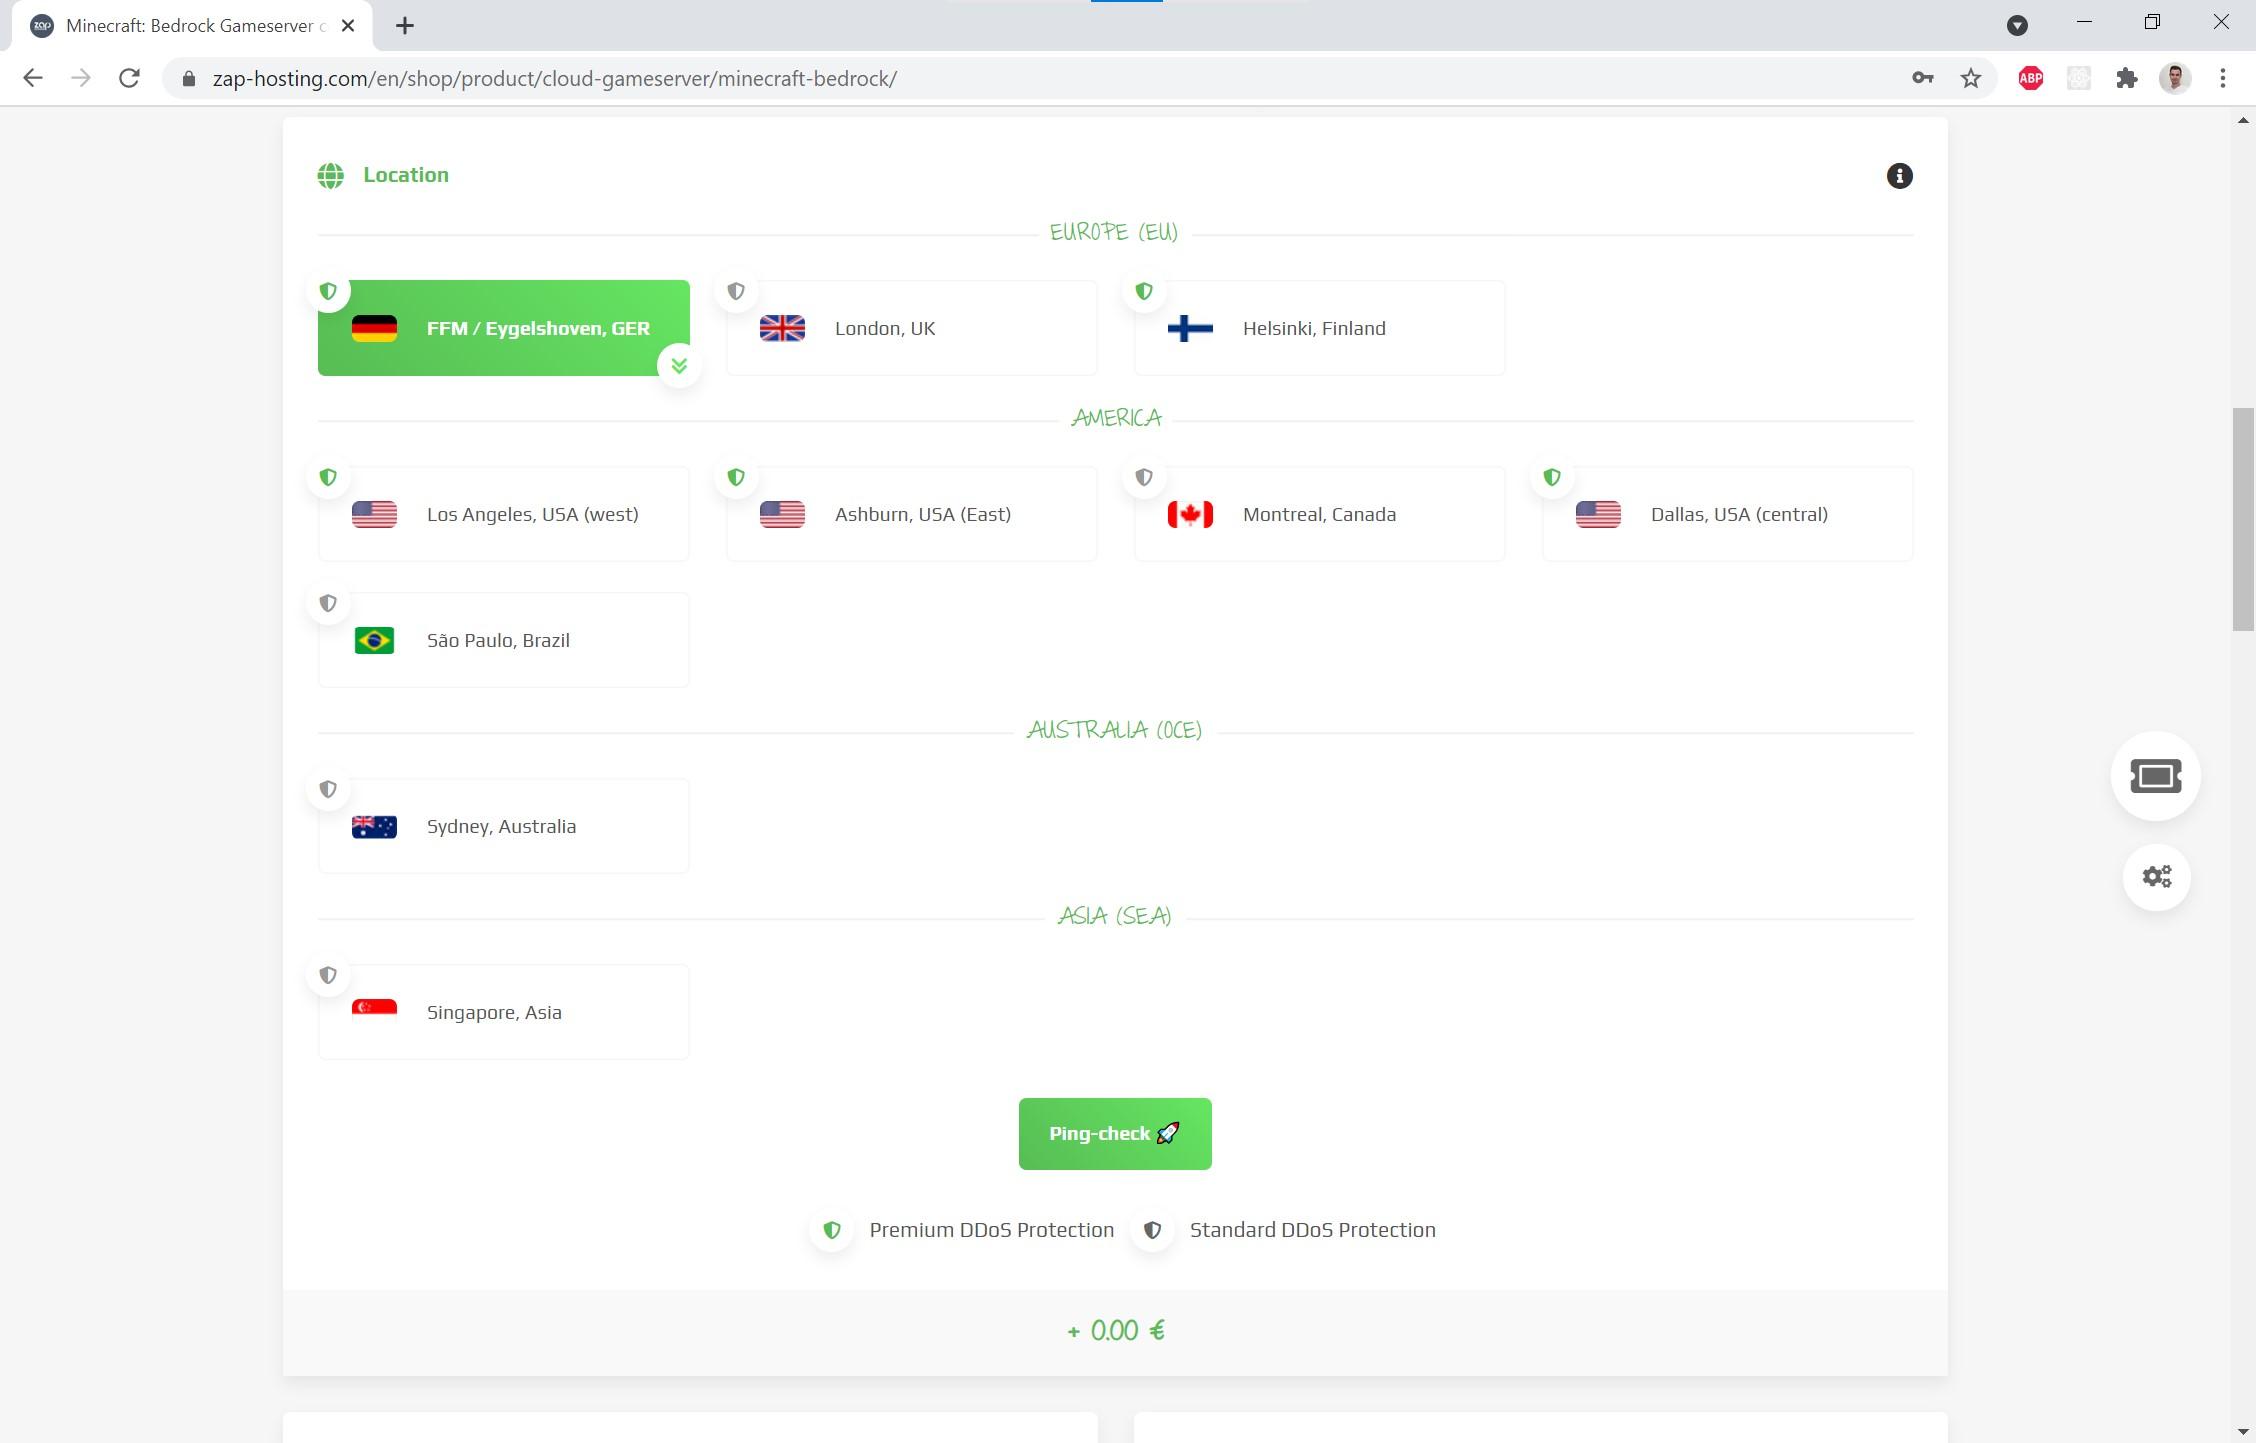Select Montreal, Canada location
This screenshot has width=2256, height=1443.
(x=1320, y=514)
